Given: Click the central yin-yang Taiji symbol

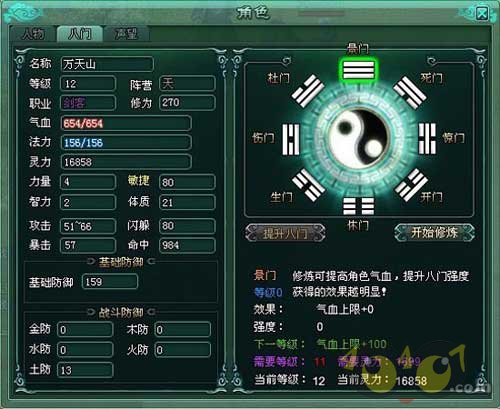Looking at the screenshot, I should (359, 138).
